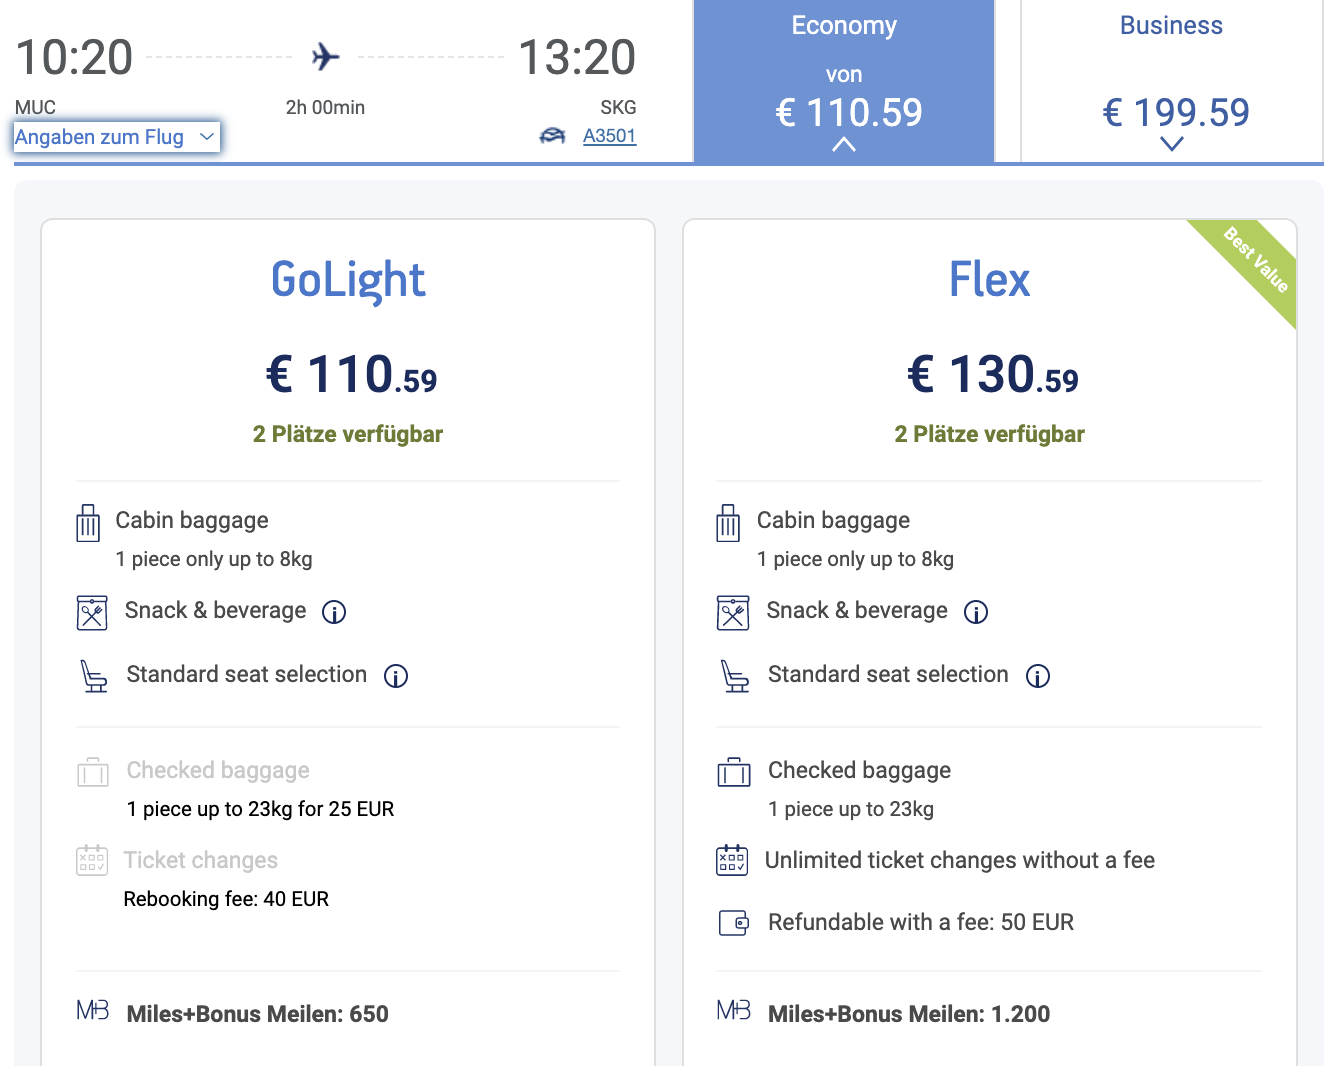This screenshot has height=1066, width=1328.
Task: Click the Best Value ribbon on Flex
Action: coord(1256,260)
